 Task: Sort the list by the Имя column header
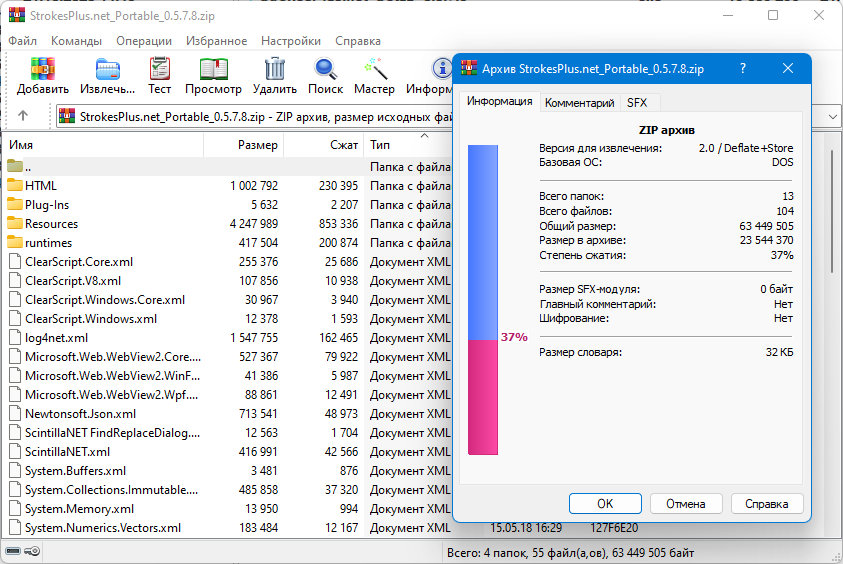(100, 145)
